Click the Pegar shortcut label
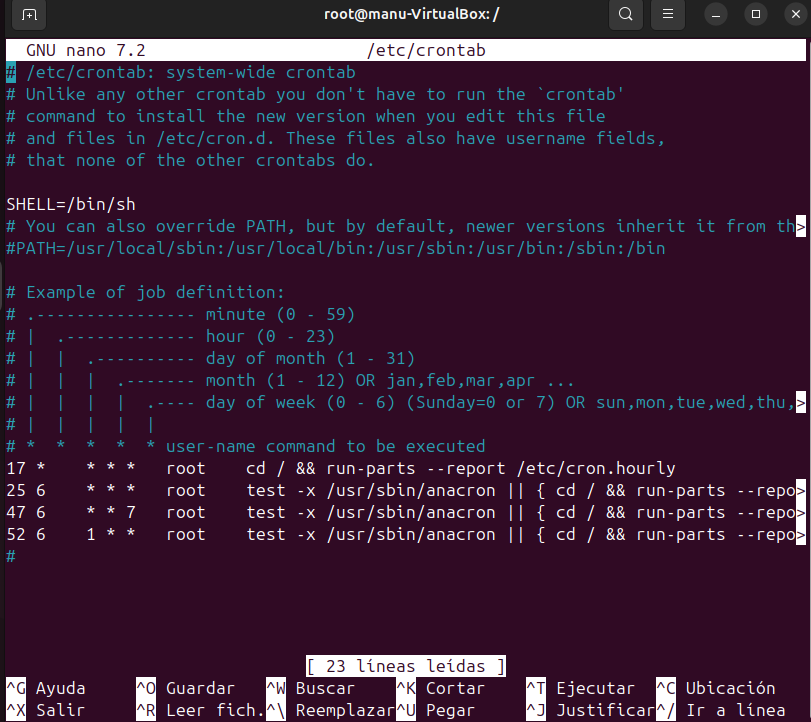Image resolution: width=811 pixels, height=722 pixels. (449, 711)
